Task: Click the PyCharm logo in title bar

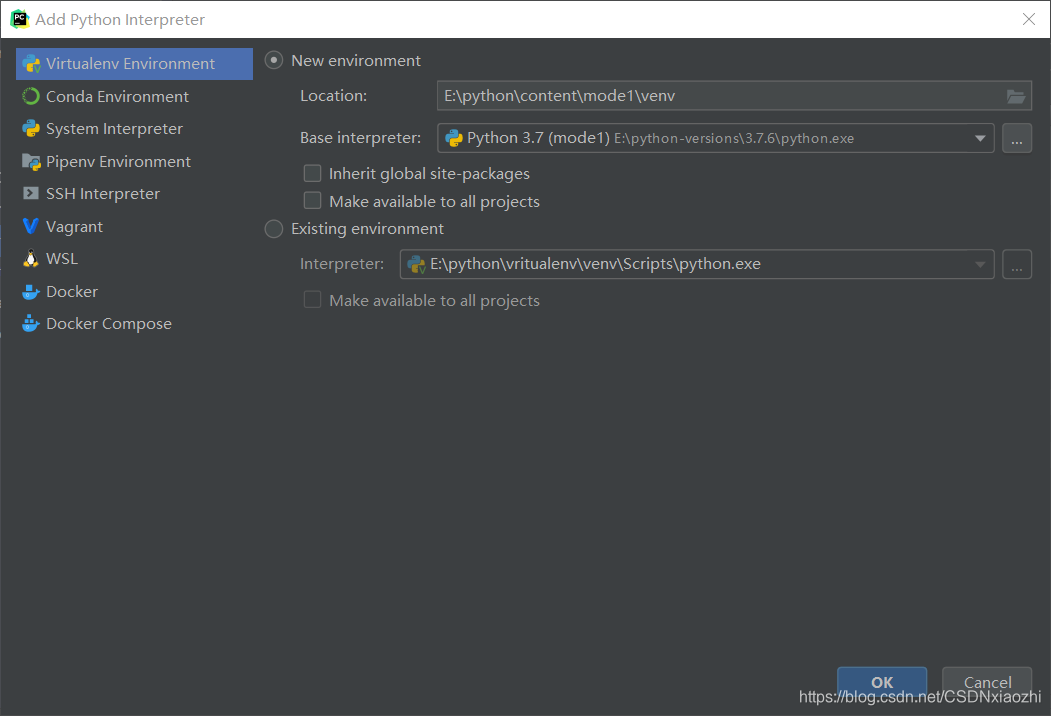Action: [x=19, y=19]
